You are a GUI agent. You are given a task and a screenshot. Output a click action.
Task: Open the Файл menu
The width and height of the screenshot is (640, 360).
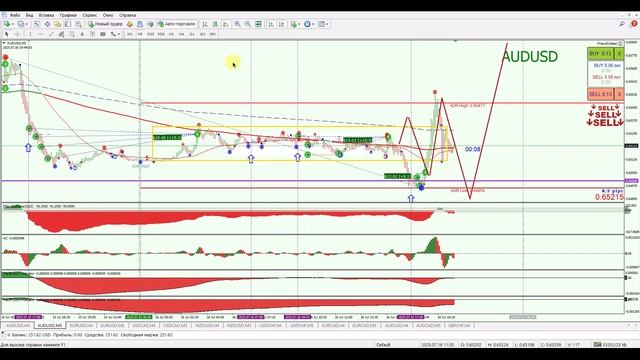pos(15,15)
